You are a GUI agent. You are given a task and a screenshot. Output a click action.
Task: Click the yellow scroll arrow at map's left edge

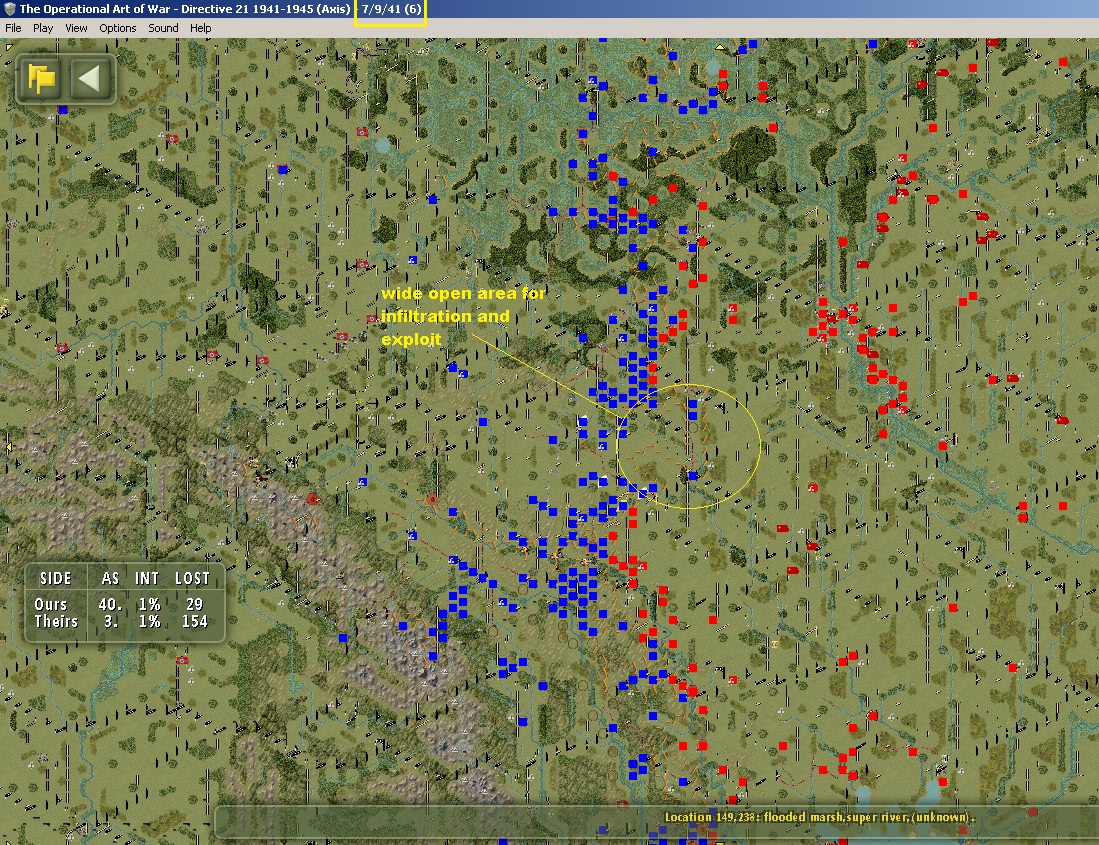point(8,447)
